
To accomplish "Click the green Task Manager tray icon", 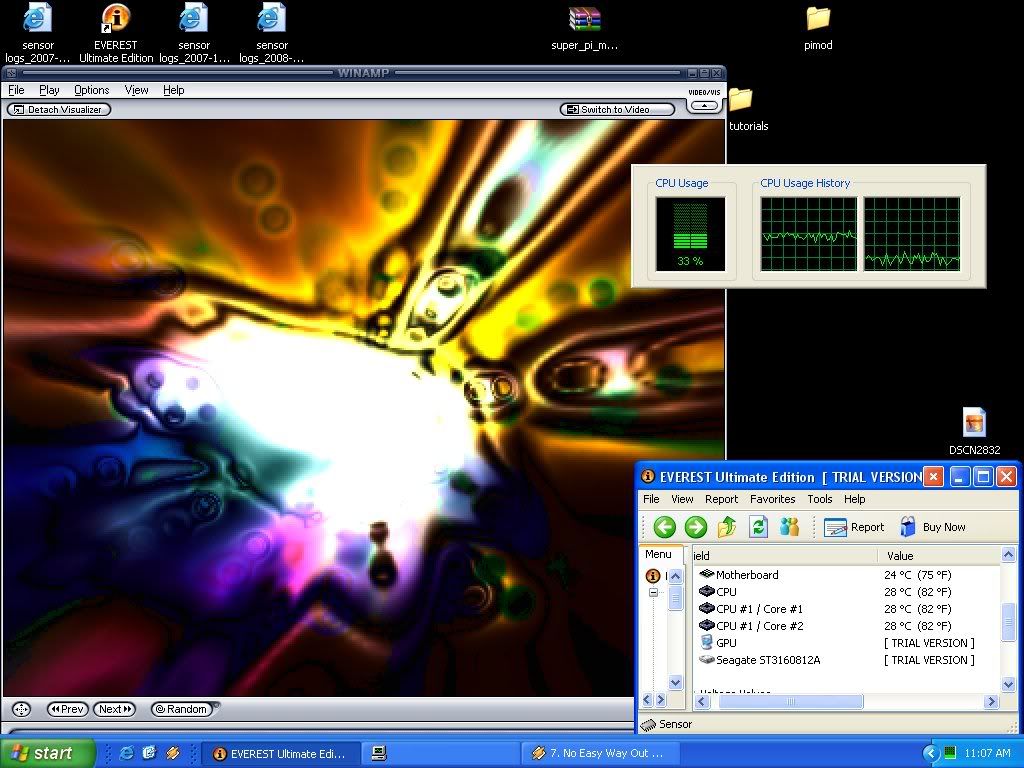I will point(950,753).
